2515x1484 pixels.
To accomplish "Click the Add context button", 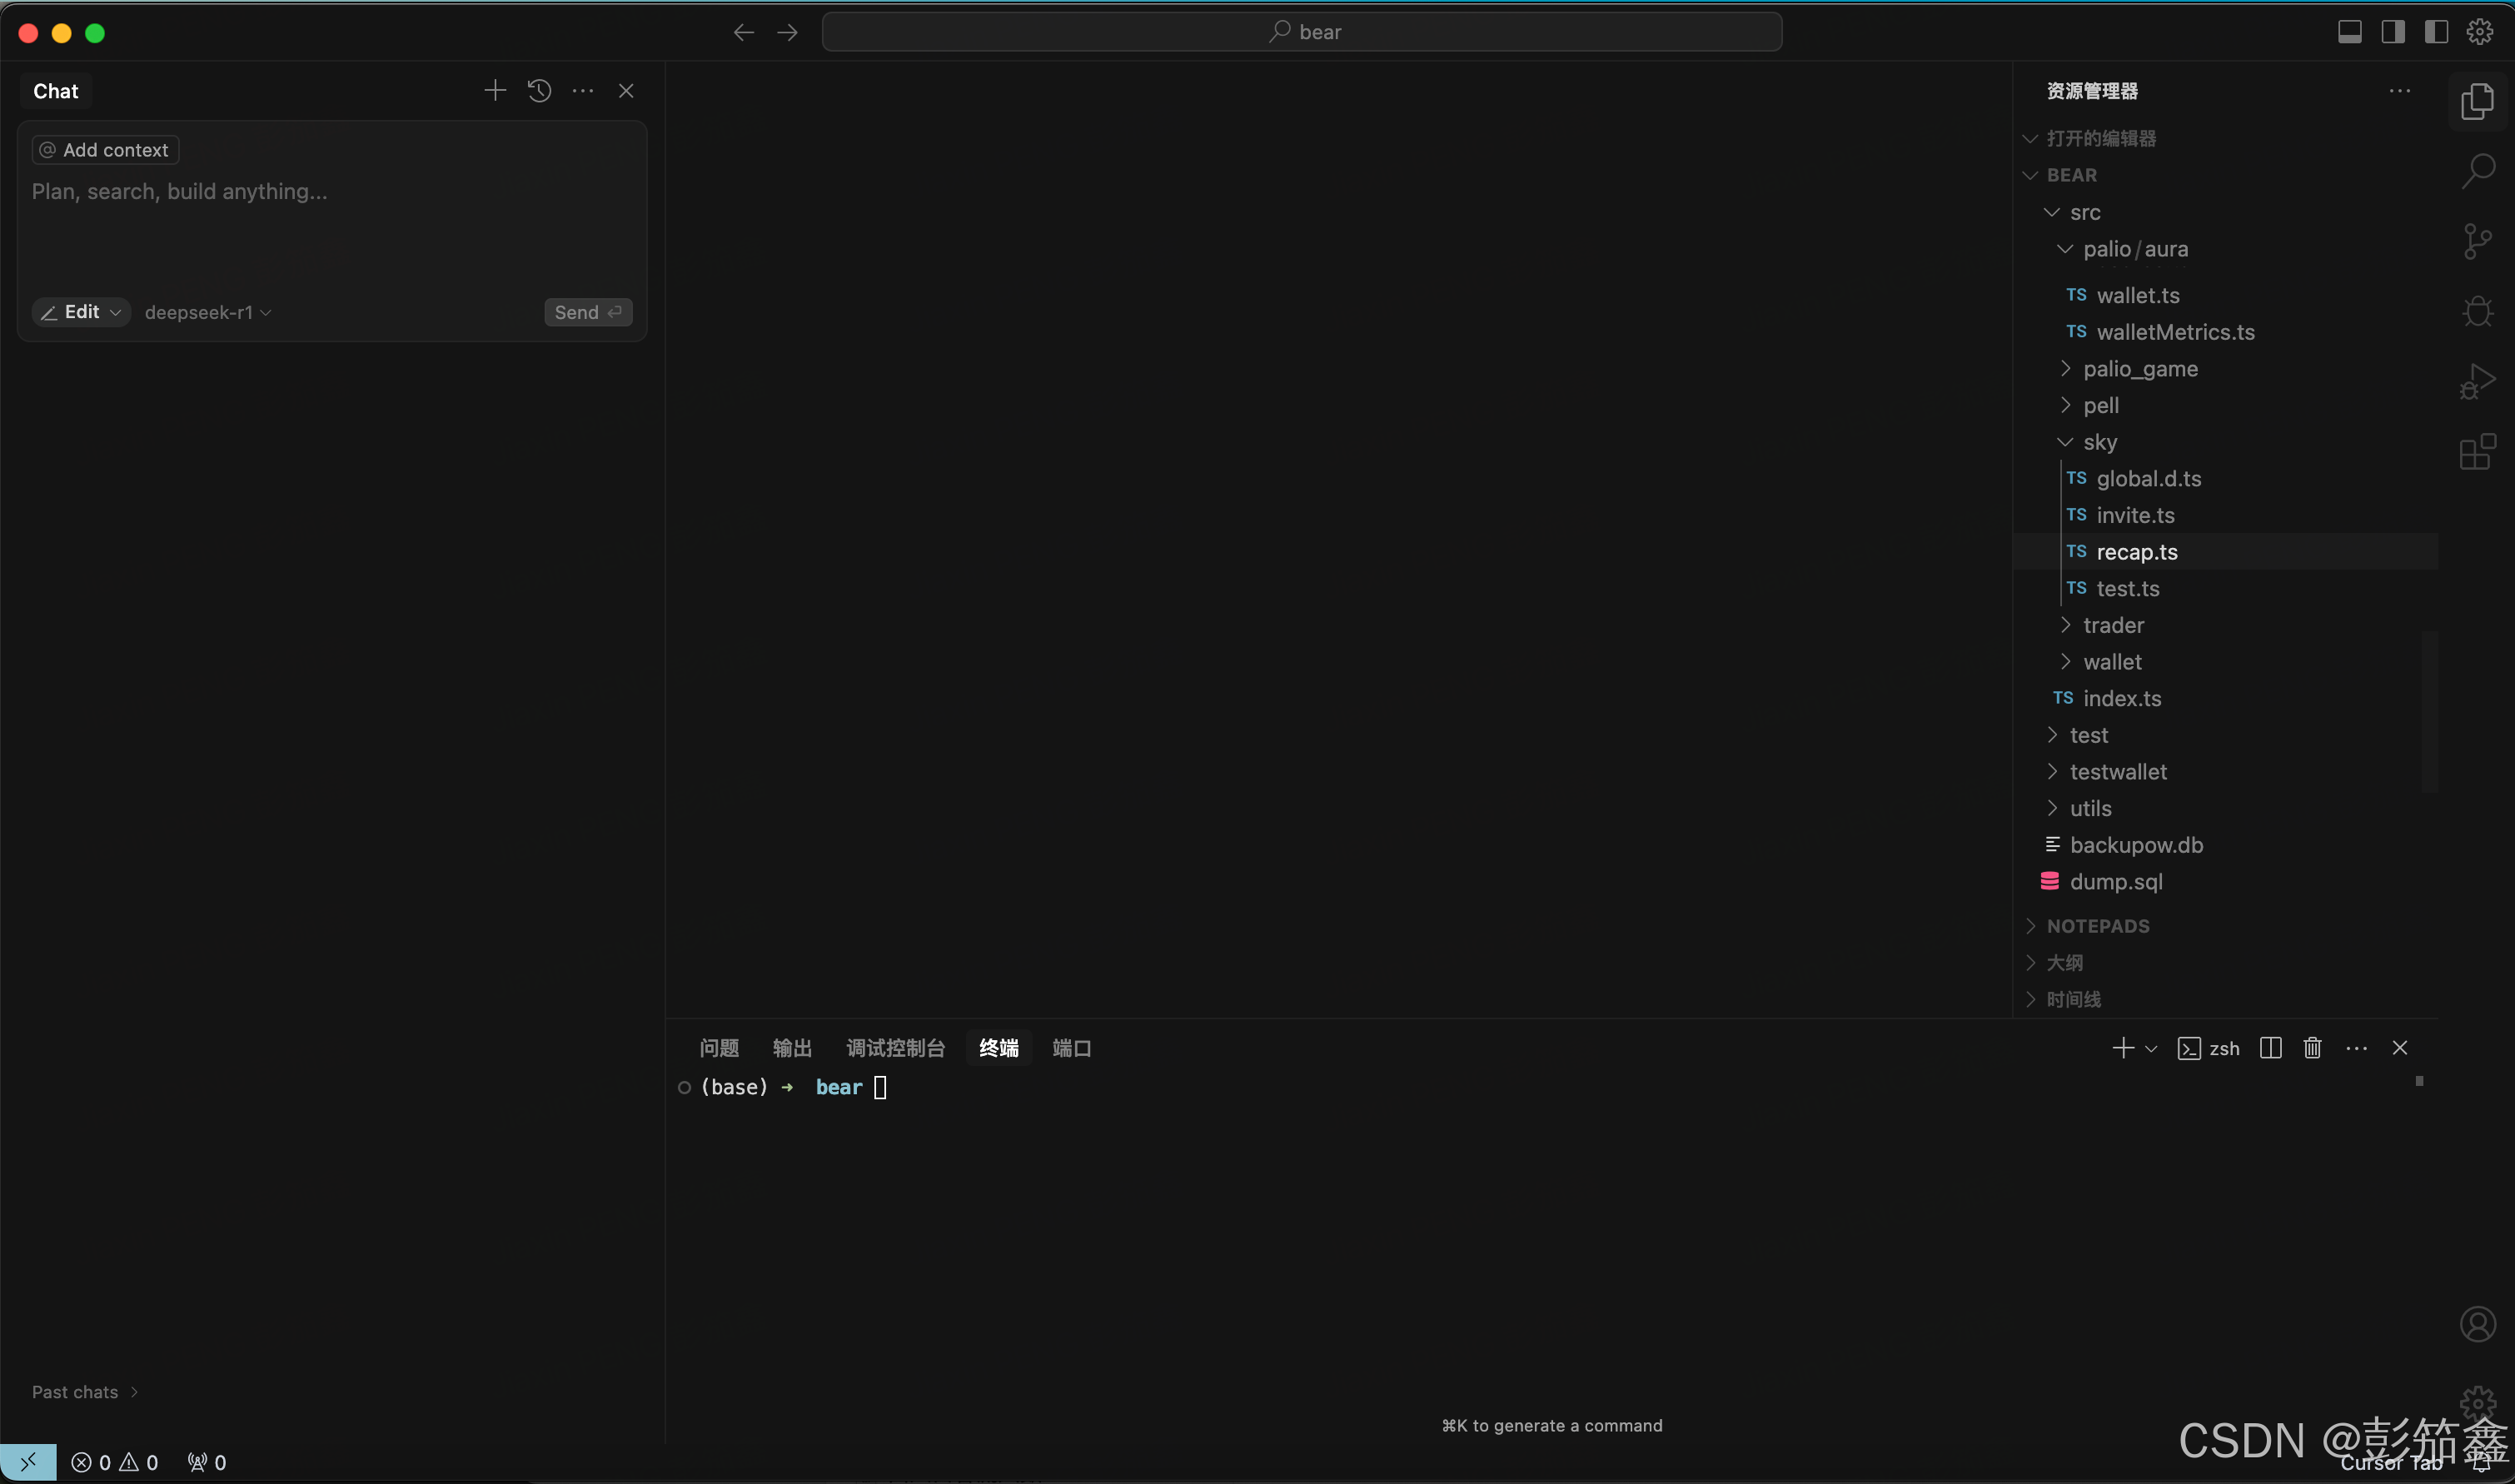I will coord(105,150).
